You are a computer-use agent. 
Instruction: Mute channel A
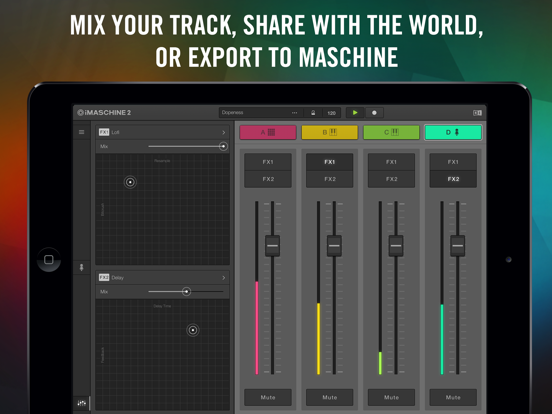point(268,397)
